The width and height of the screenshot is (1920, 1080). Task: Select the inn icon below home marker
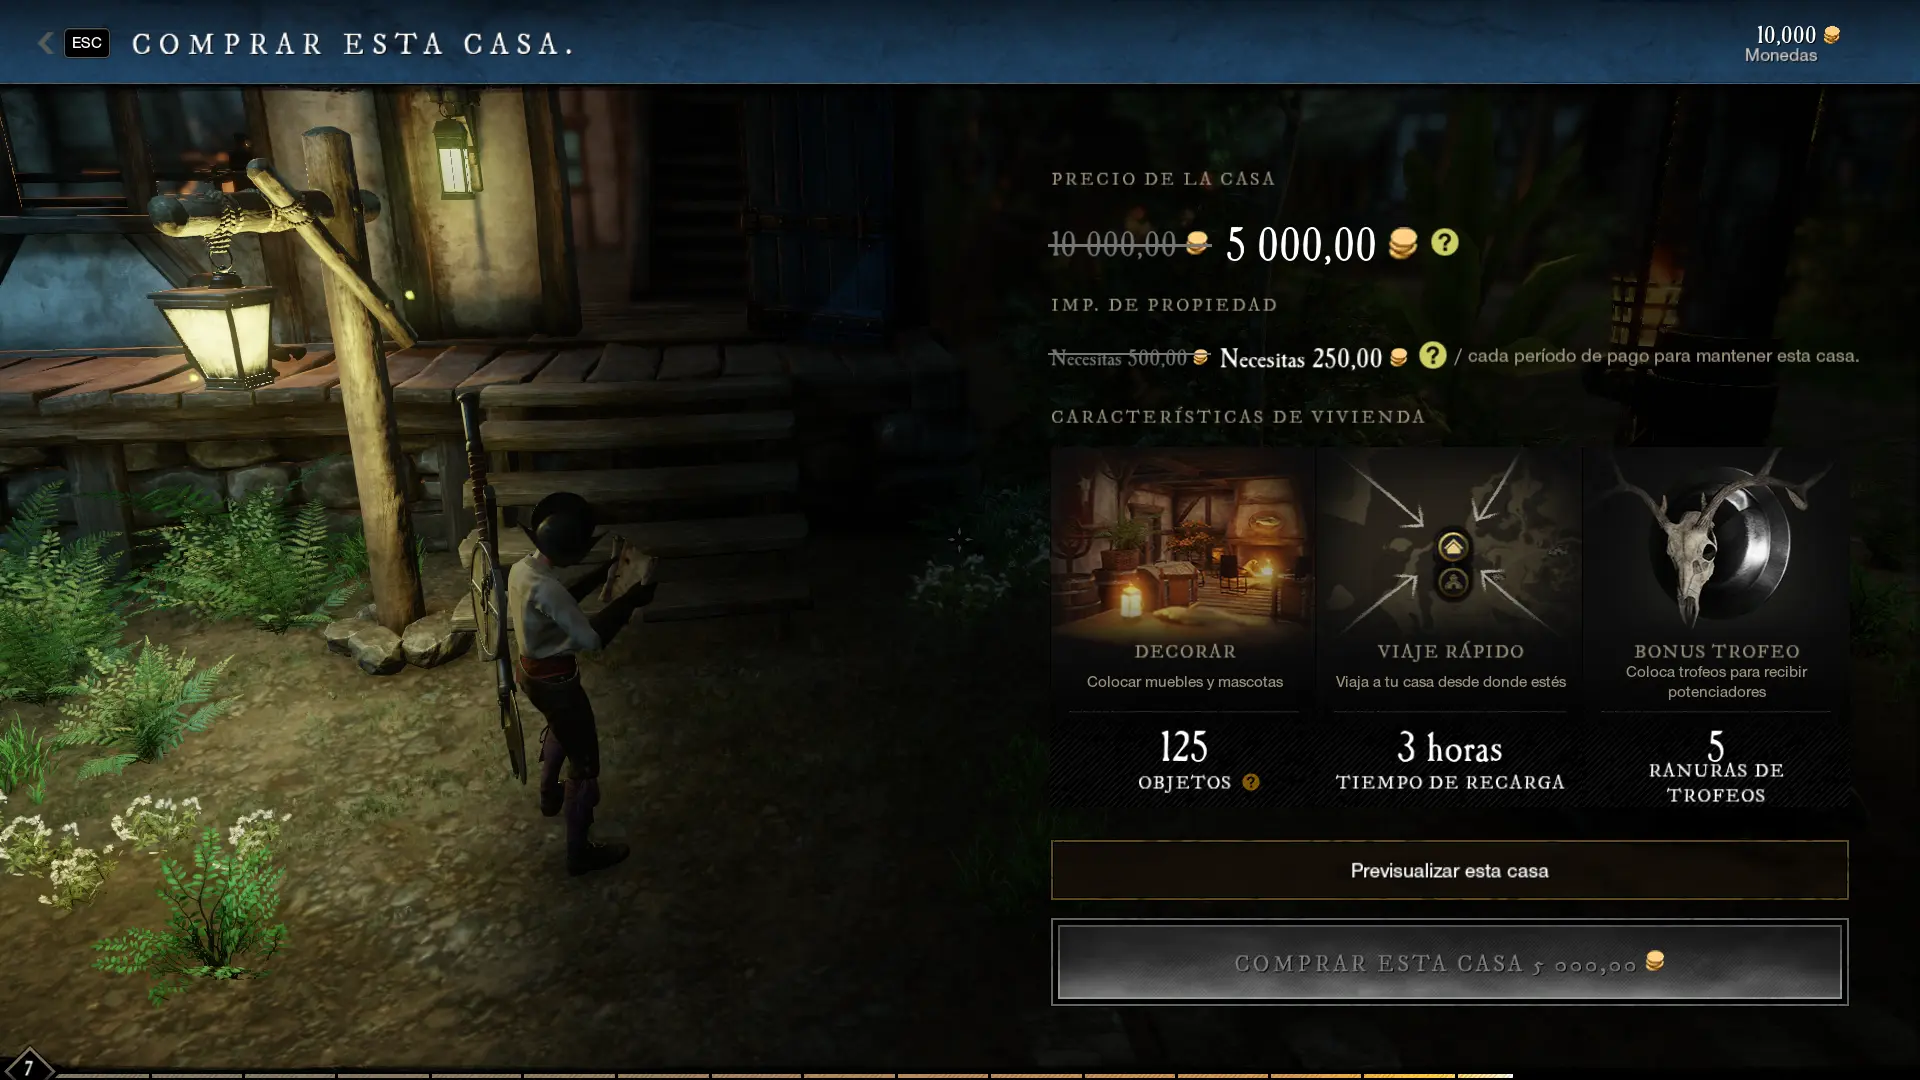click(x=1452, y=582)
